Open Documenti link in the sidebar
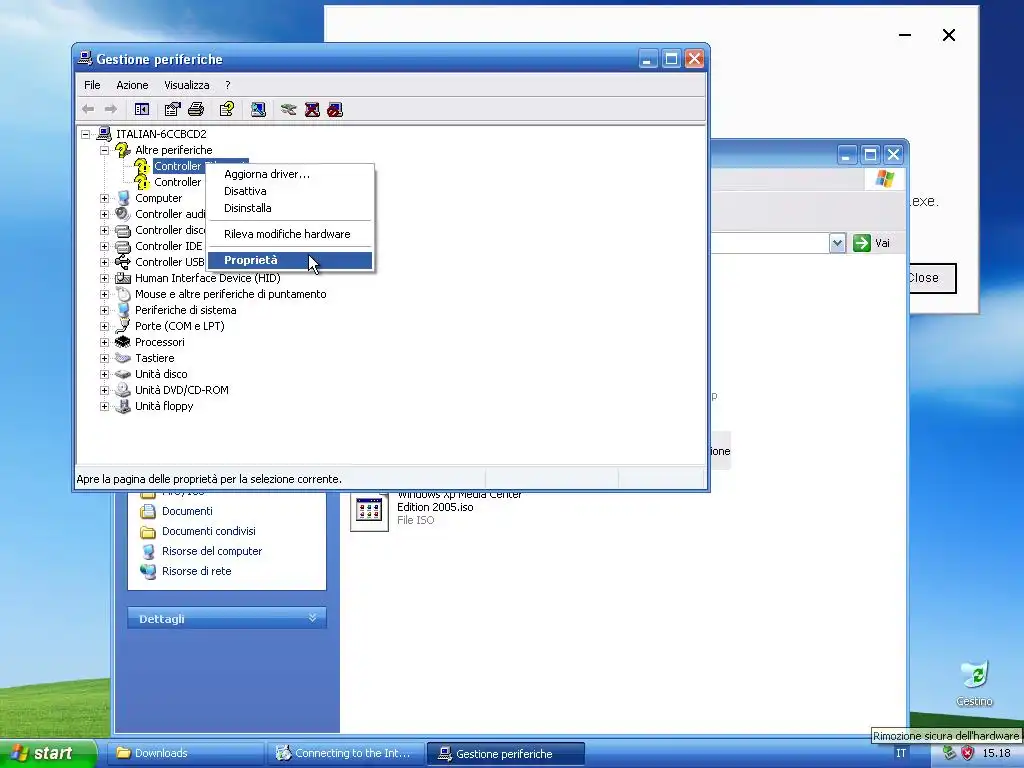 (x=187, y=511)
